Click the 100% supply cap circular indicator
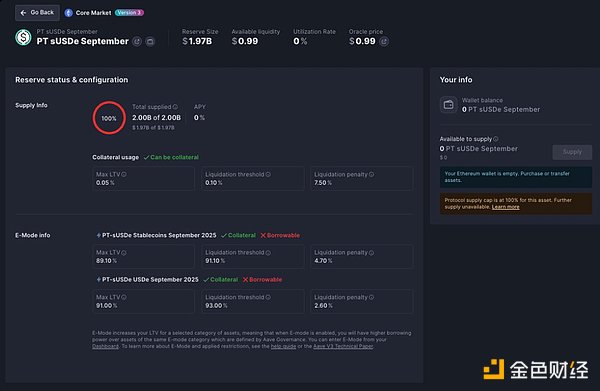Screen dimensions: 600x391 (109, 118)
